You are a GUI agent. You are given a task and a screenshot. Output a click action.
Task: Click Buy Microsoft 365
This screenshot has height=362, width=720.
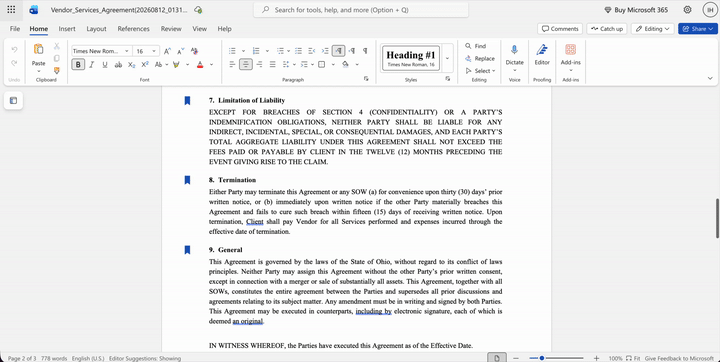(636, 10)
